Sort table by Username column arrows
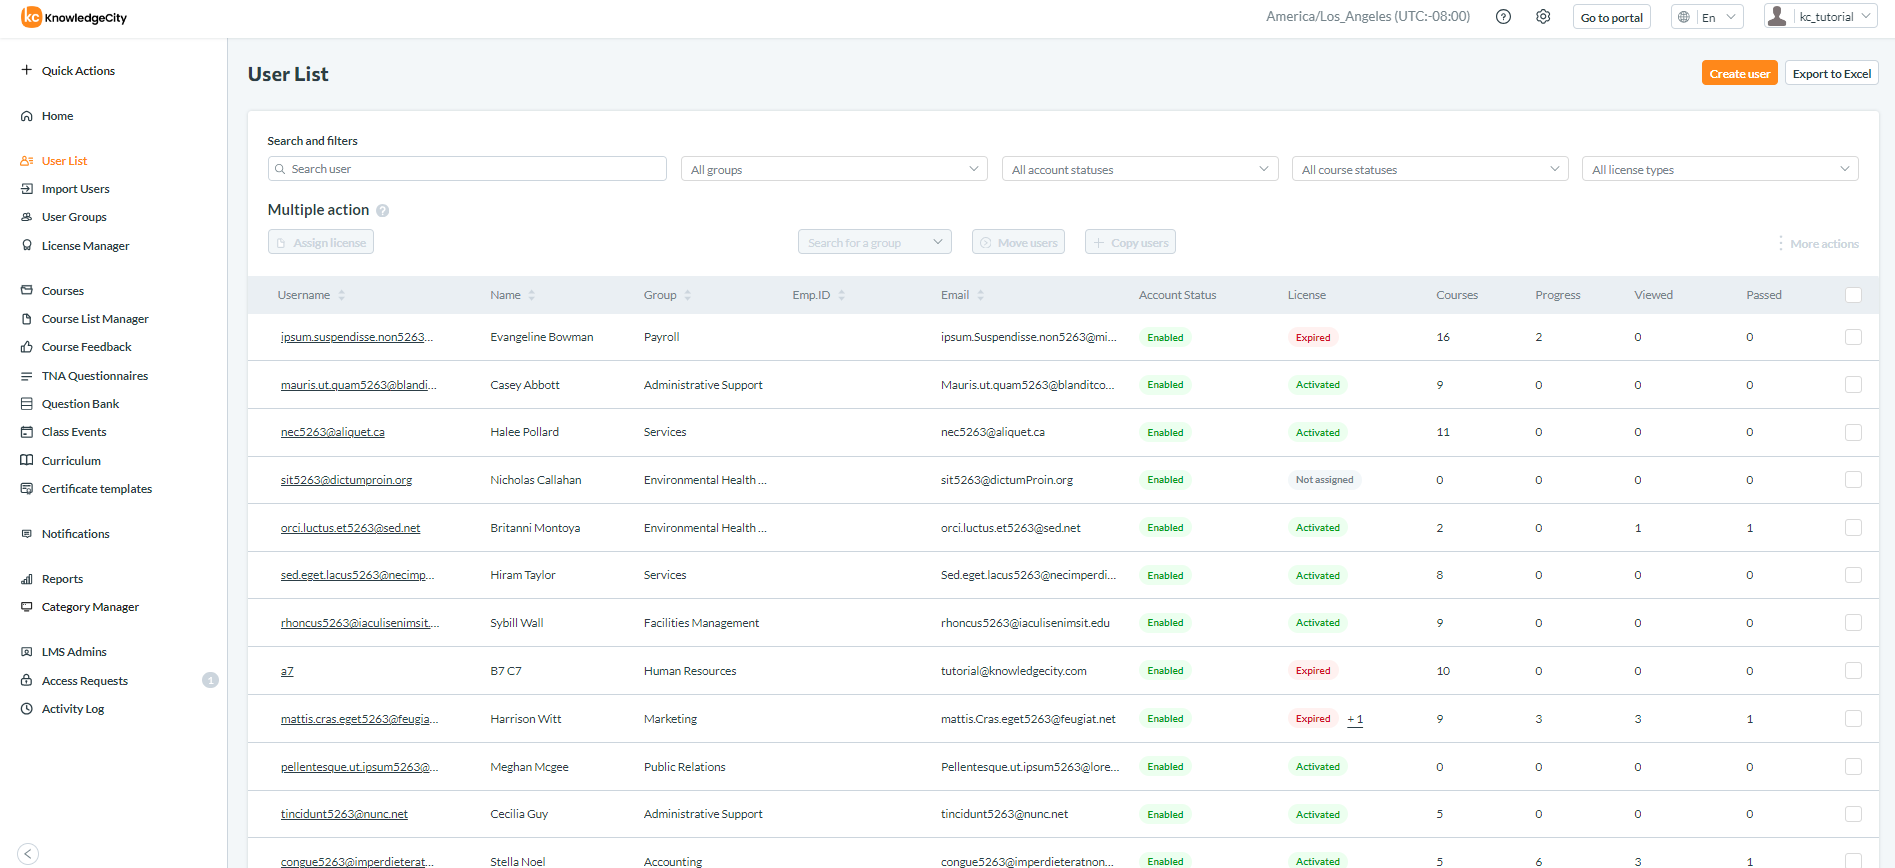The height and width of the screenshot is (868, 1895). 342,295
